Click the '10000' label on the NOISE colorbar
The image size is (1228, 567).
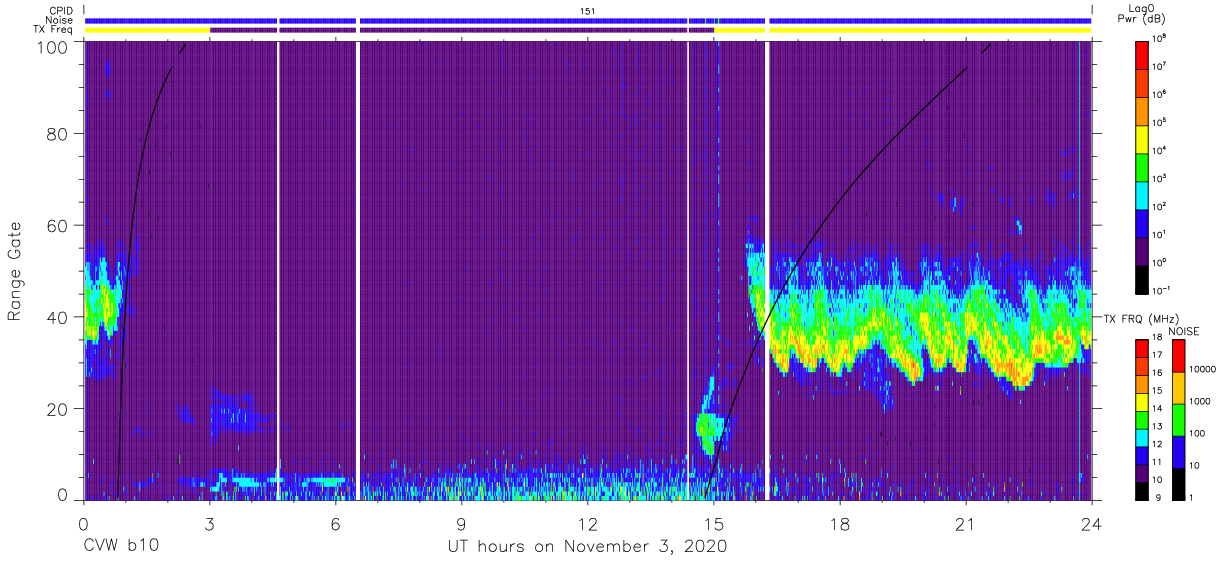tap(1204, 368)
